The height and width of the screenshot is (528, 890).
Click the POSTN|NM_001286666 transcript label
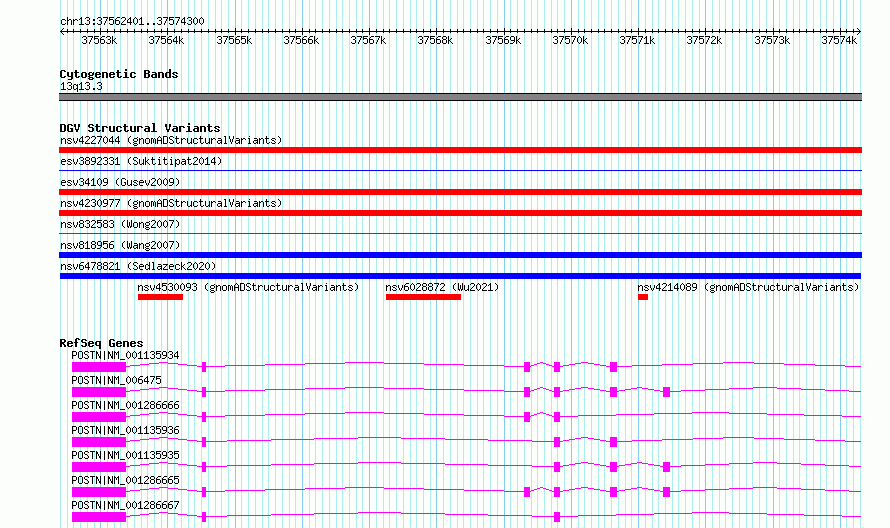click(125, 405)
